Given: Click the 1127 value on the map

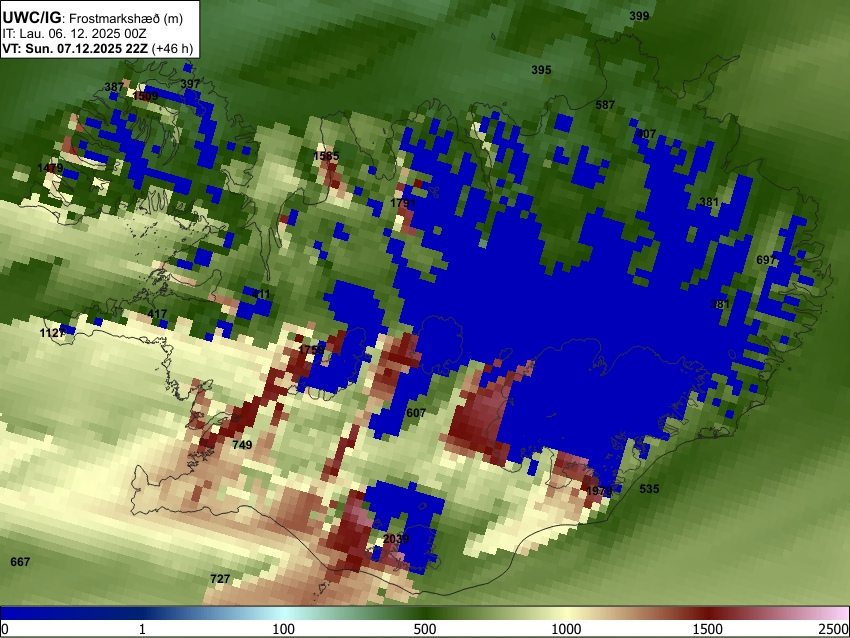Looking at the screenshot, I should click(x=53, y=333).
